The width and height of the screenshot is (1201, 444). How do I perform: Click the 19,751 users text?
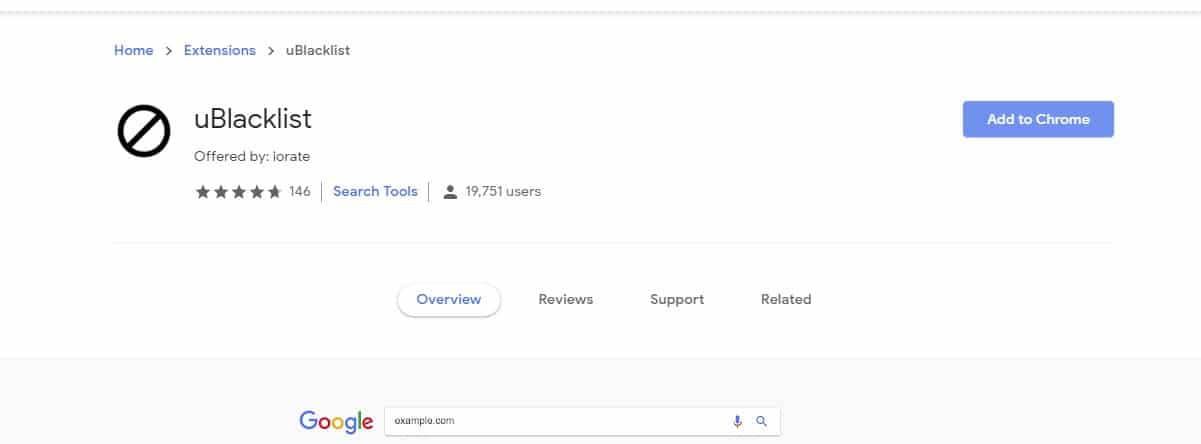(503, 191)
